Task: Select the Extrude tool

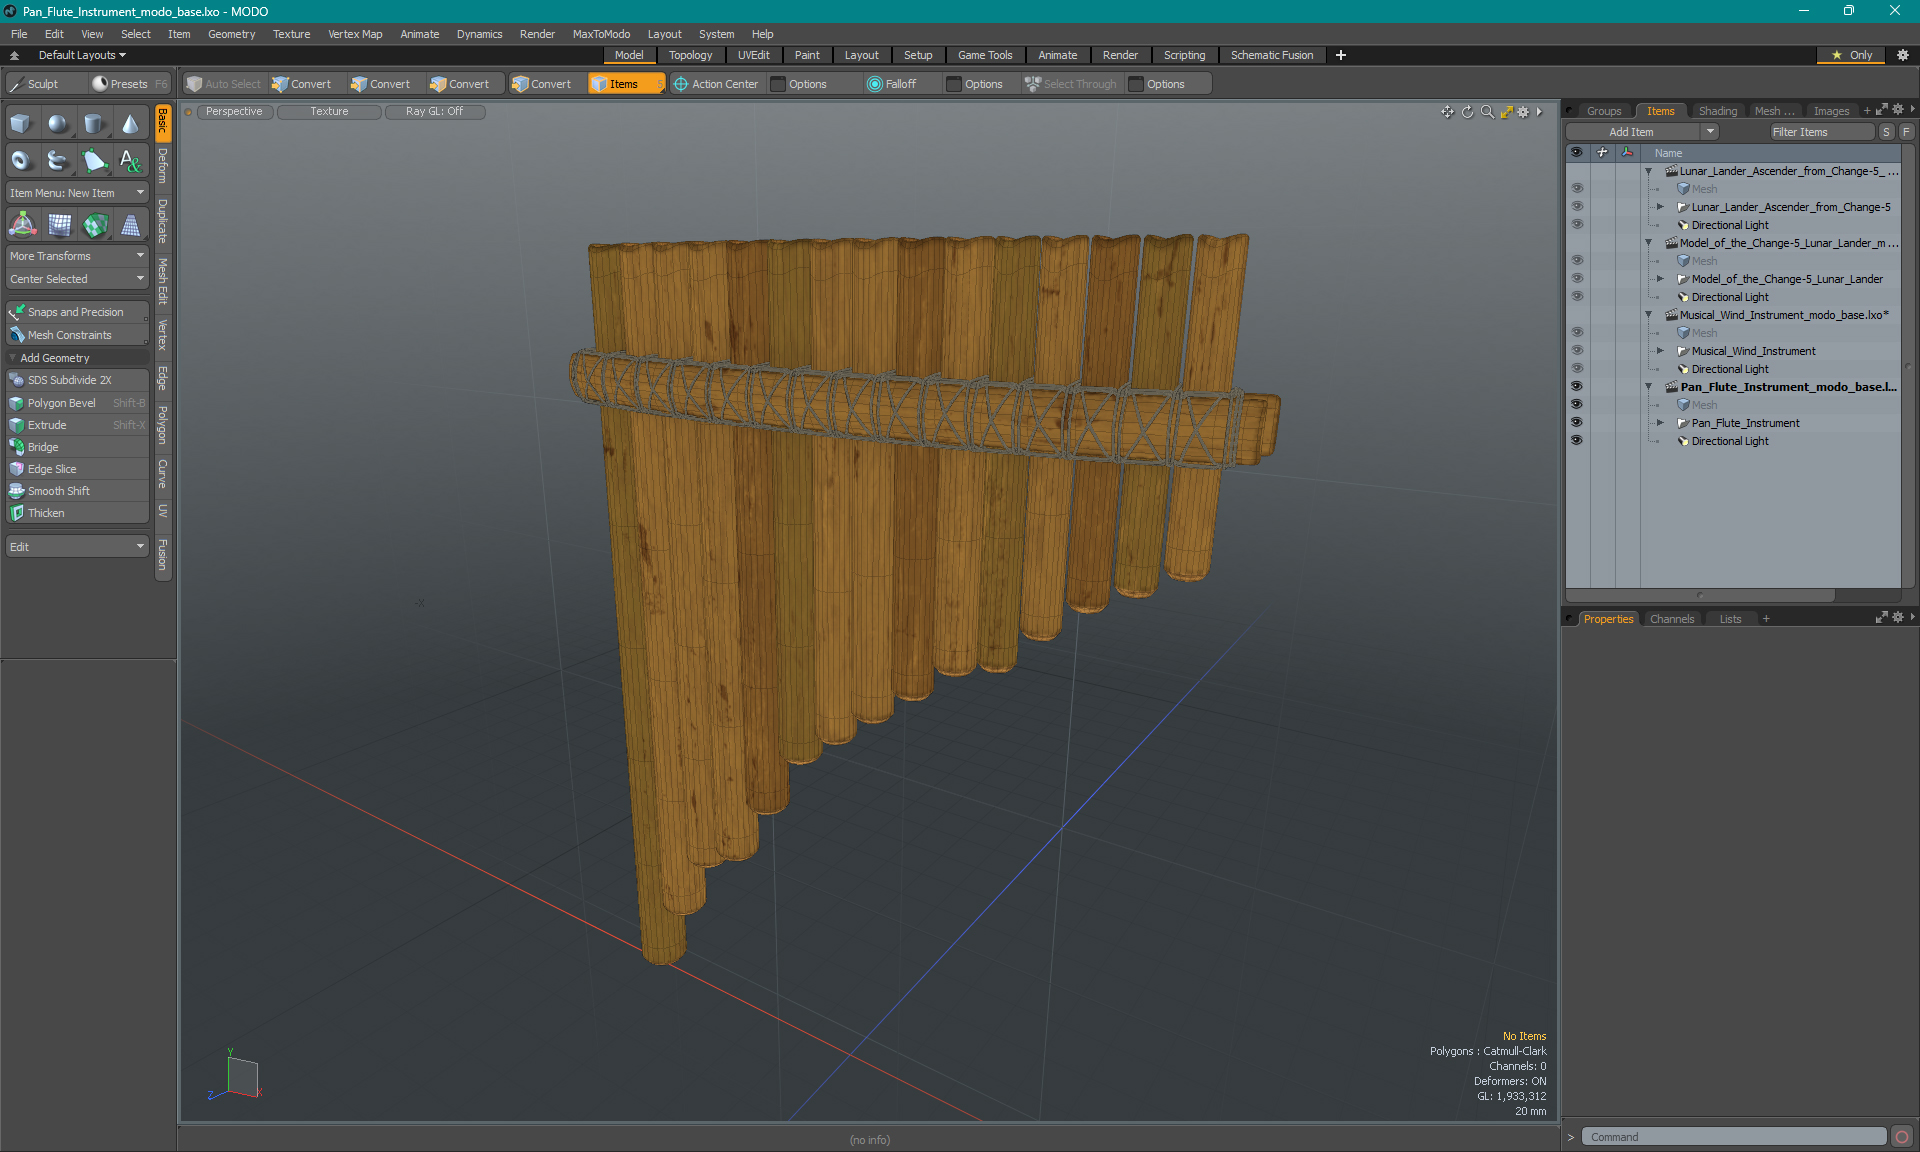Action: point(45,425)
